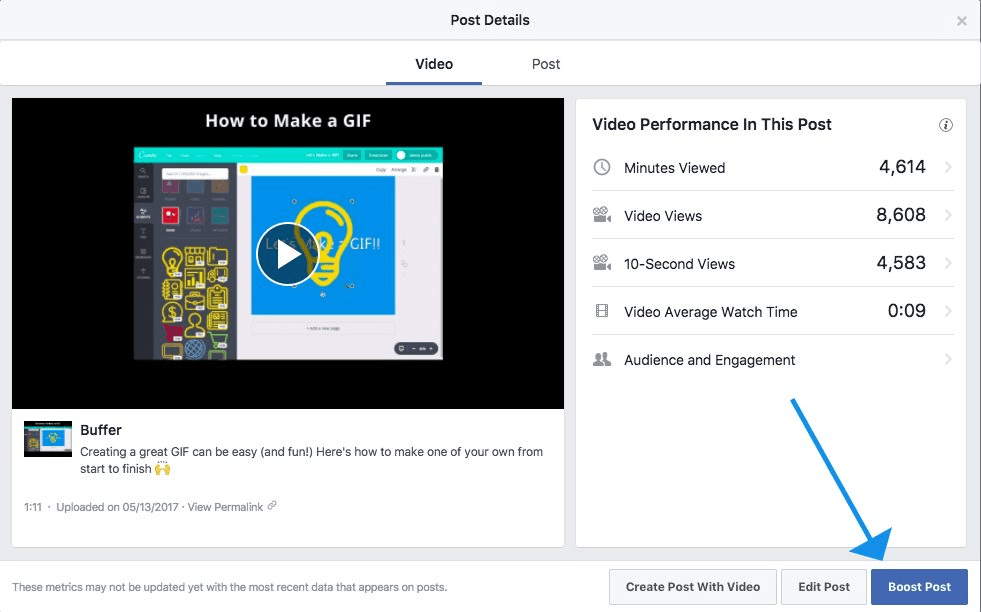
Task: Close the Post Details dialog
Action: click(962, 20)
